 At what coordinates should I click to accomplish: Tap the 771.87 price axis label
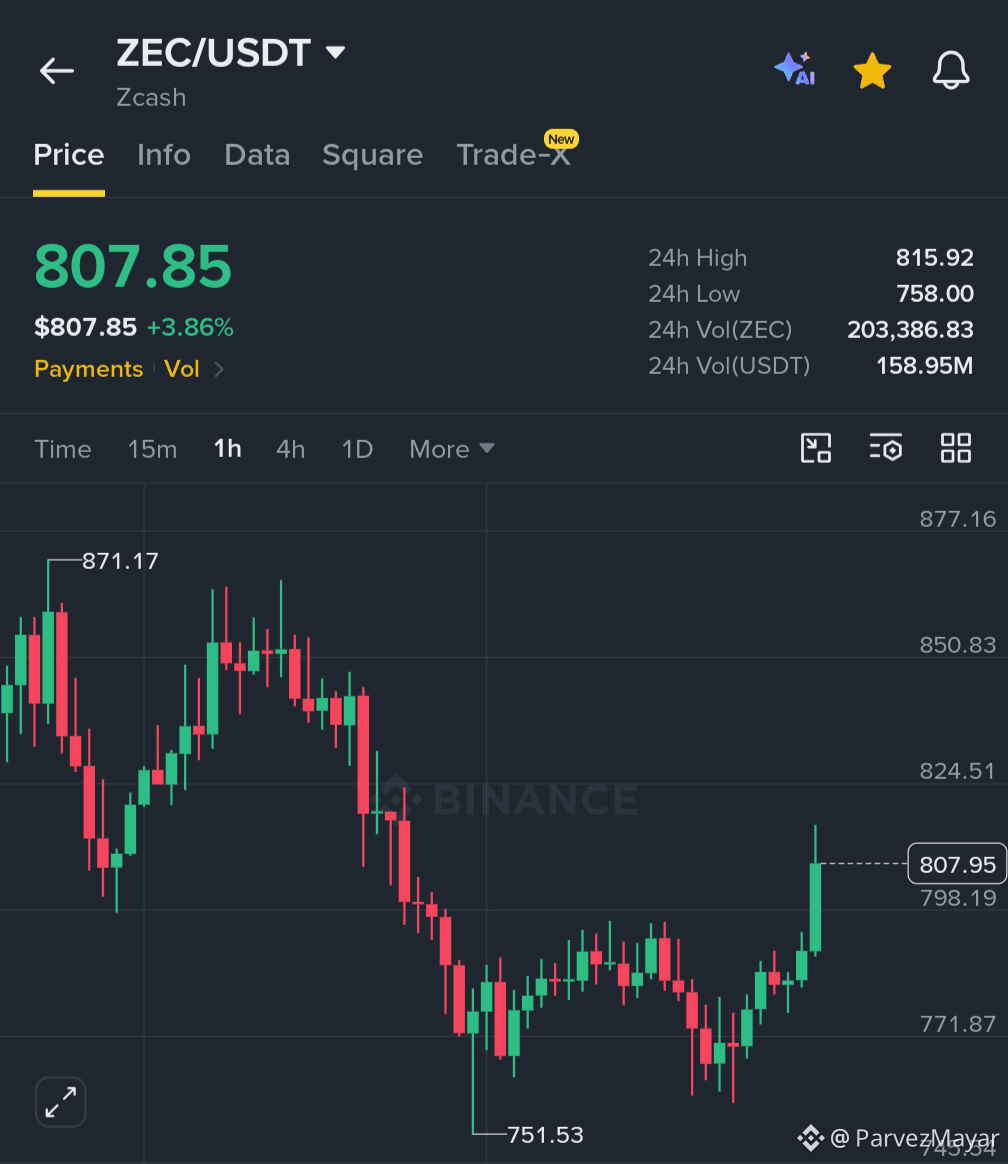pos(958,1024)
